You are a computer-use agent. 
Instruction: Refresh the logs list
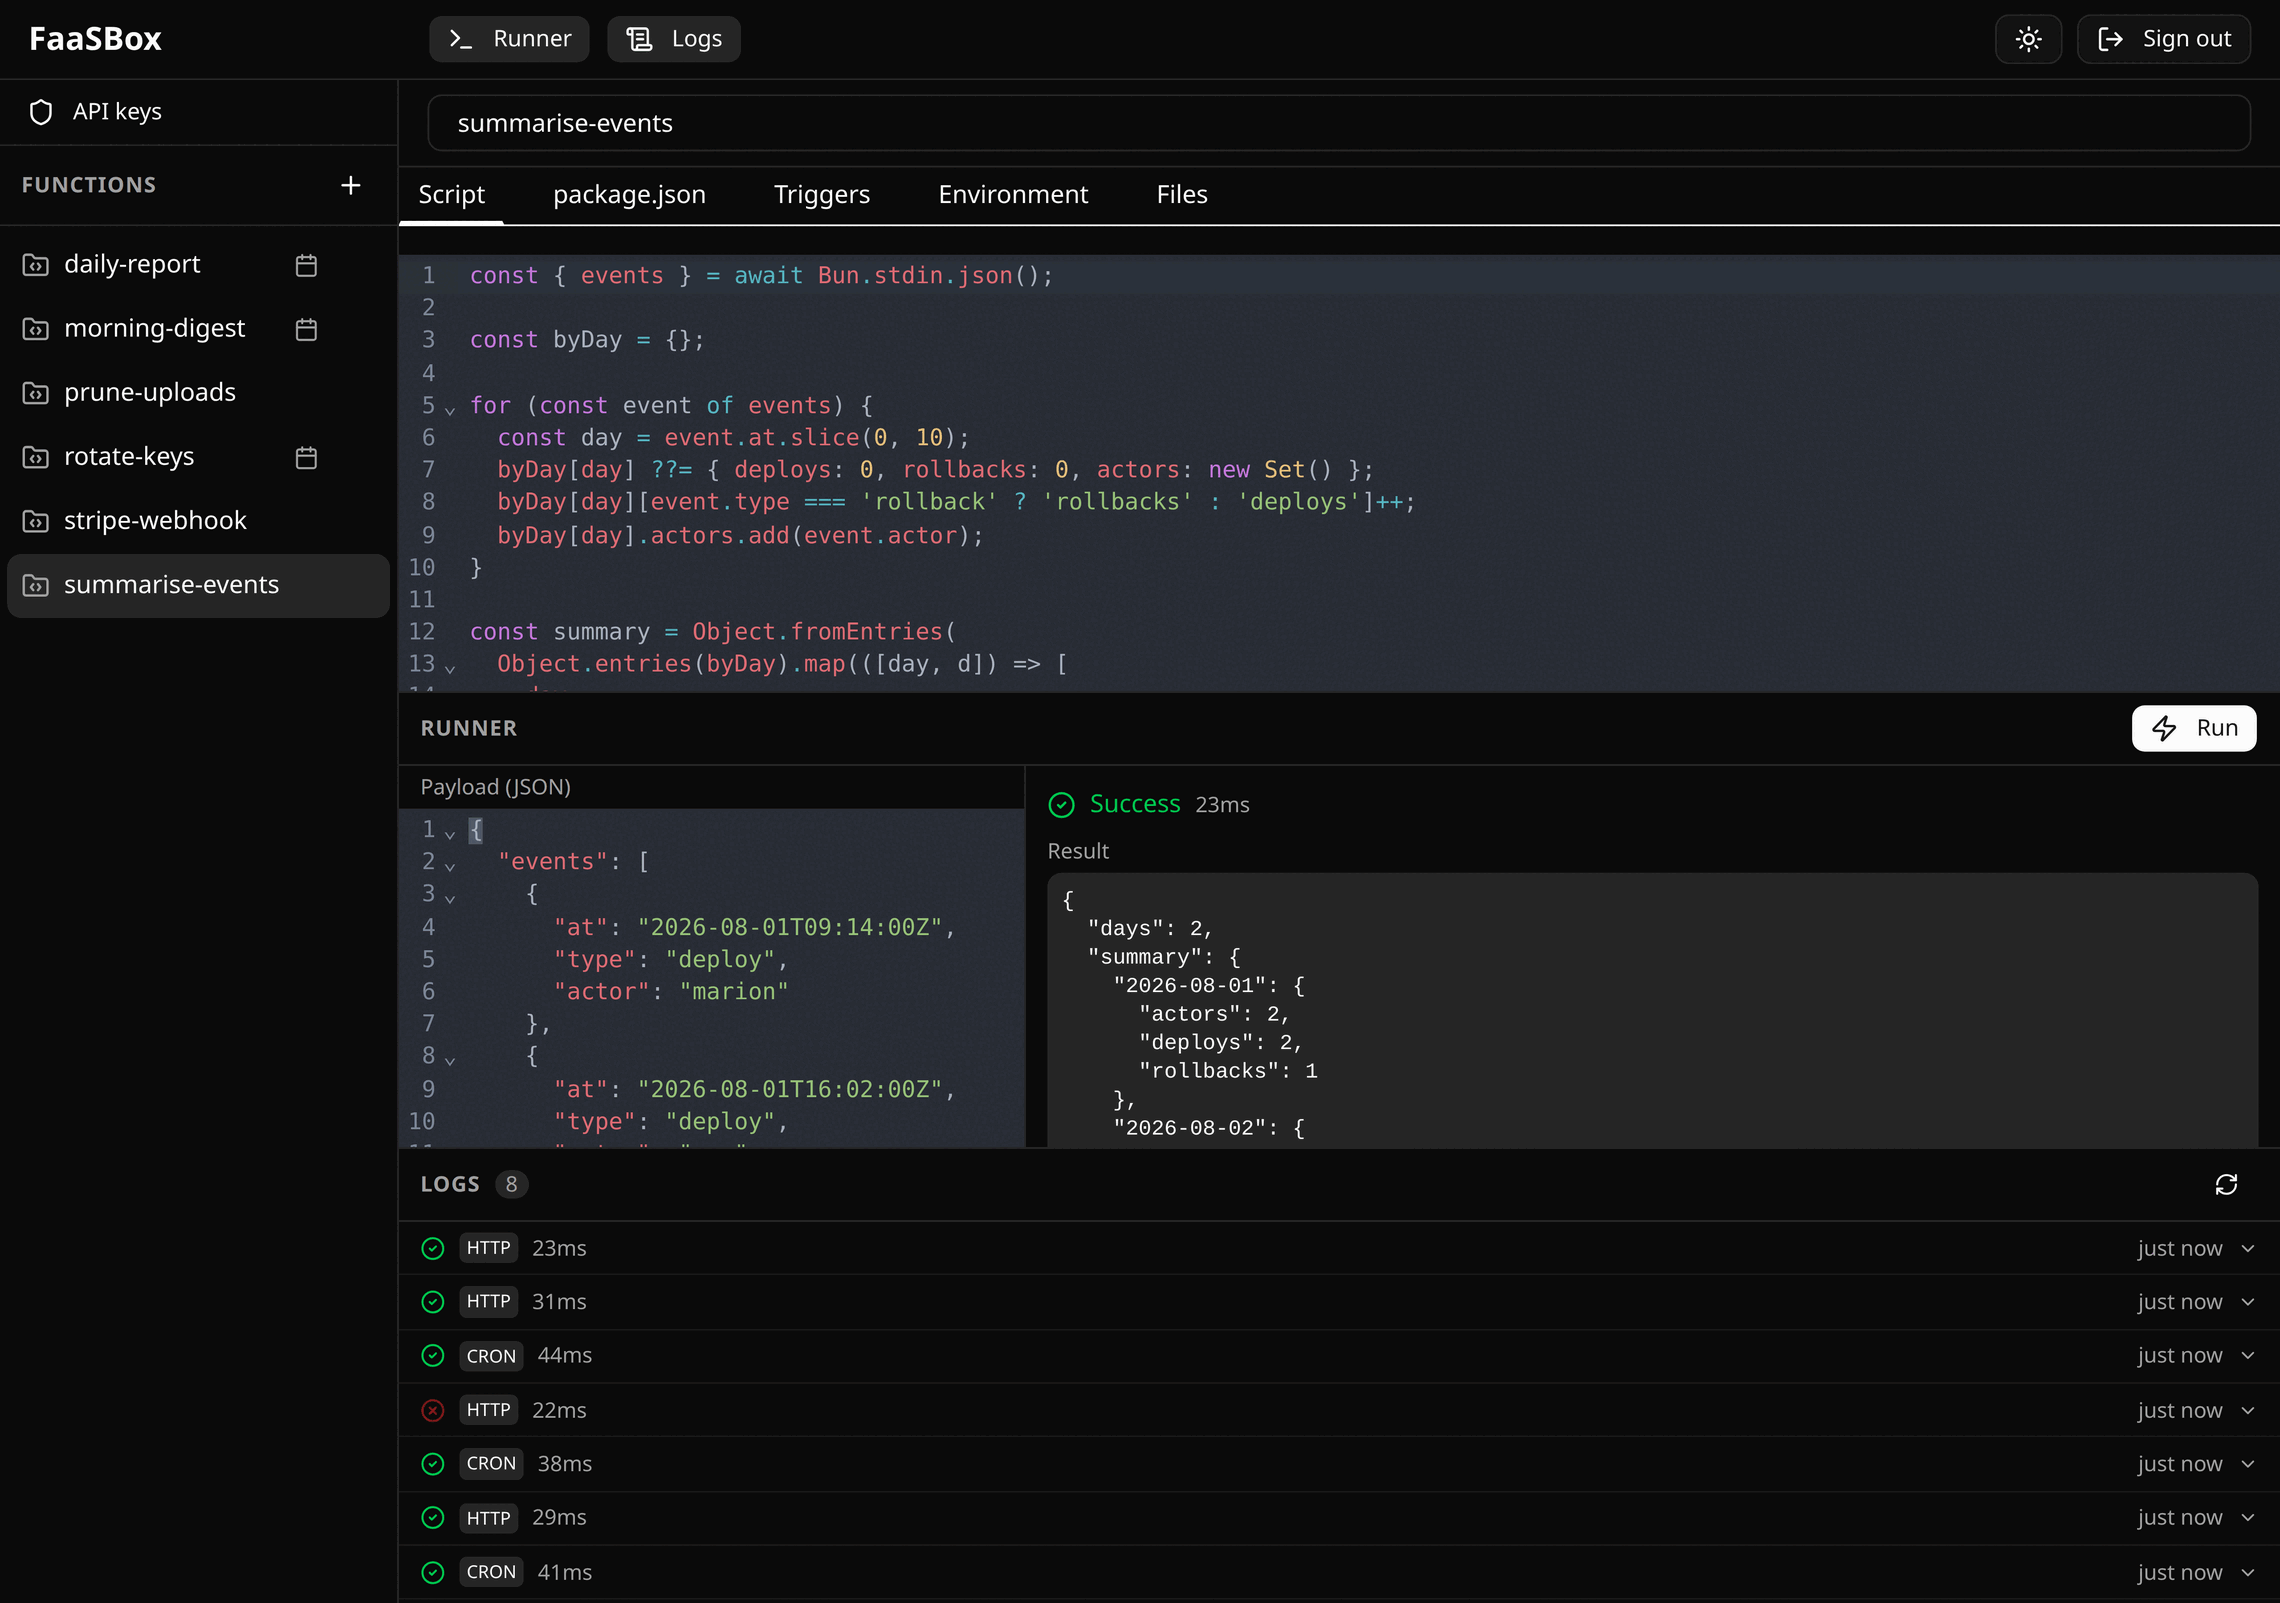tap(2226, 1184)
